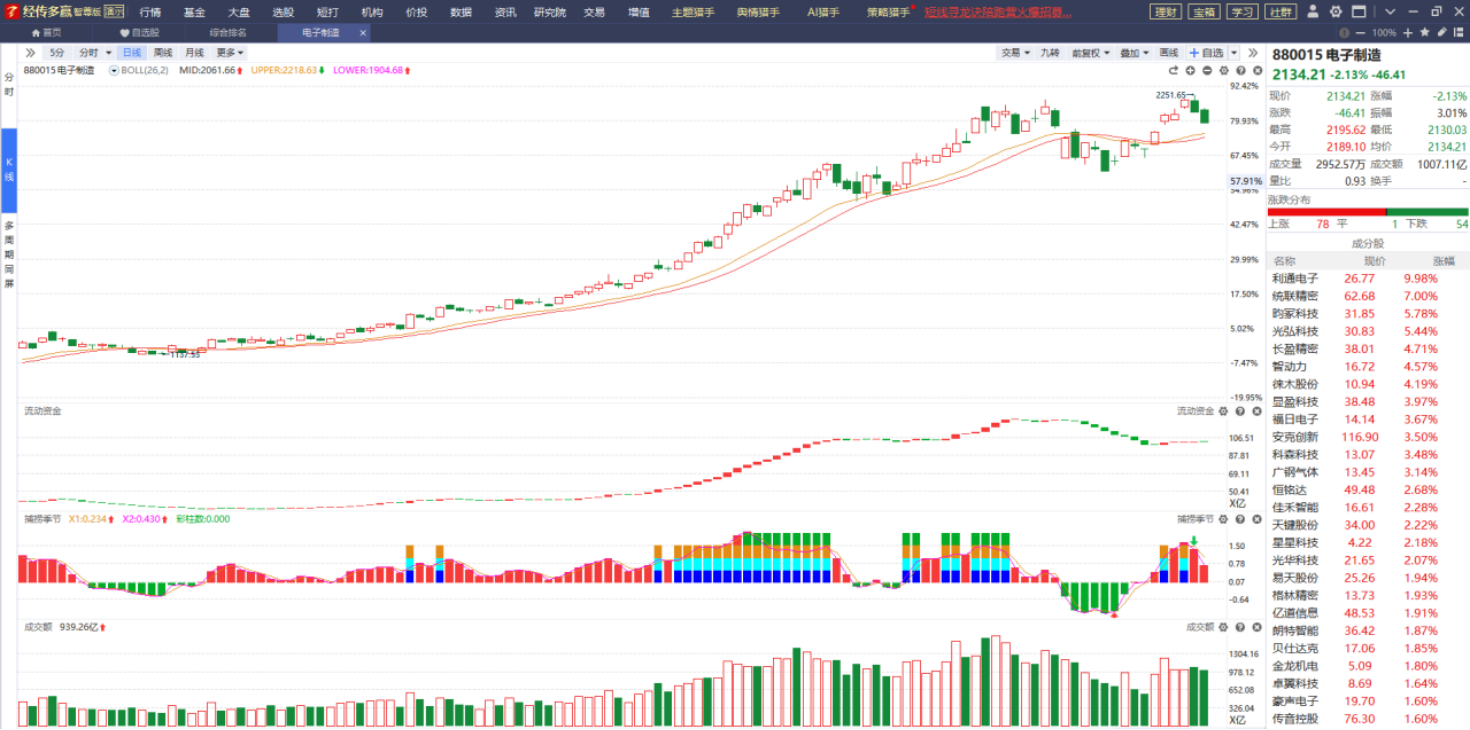Switch chart period to 周线
The width and height of the screenshot is (1470, 730).
coord(163,53)
